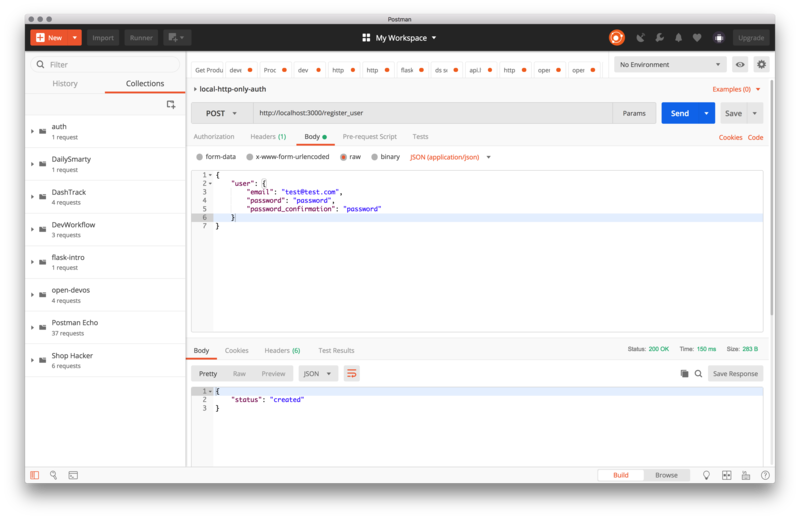This screenshot has height=519, width=800.
Task: Click the Save Response button
Action: click(x=735, y=374)
